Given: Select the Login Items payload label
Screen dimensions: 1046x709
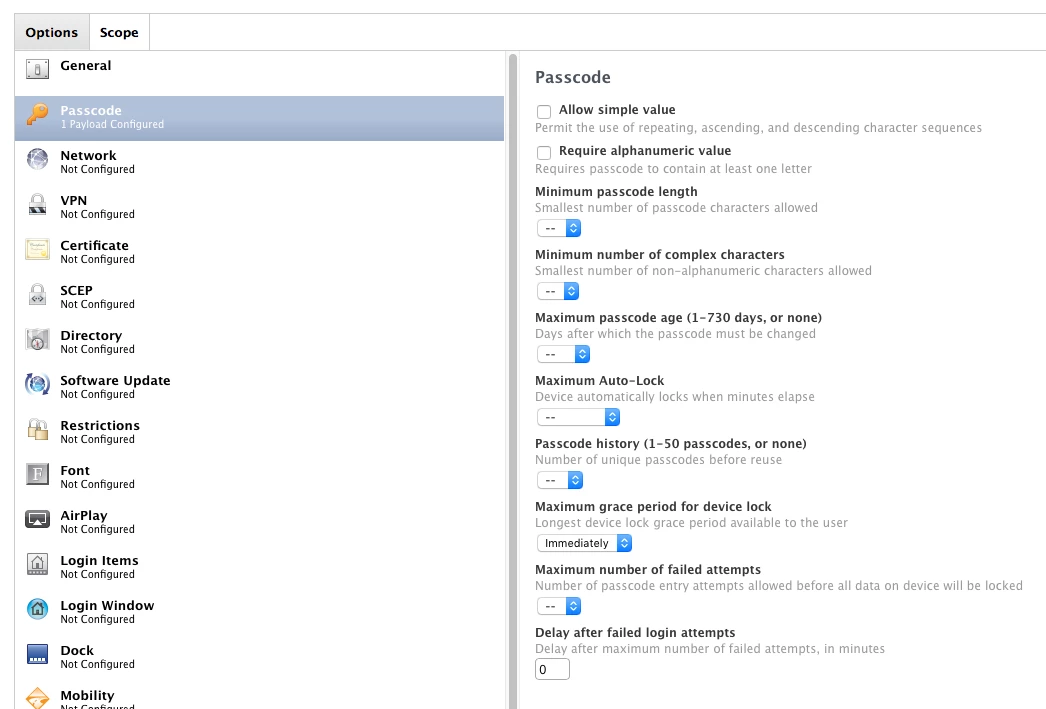Looking at the screenshot, I should [99, 560].
